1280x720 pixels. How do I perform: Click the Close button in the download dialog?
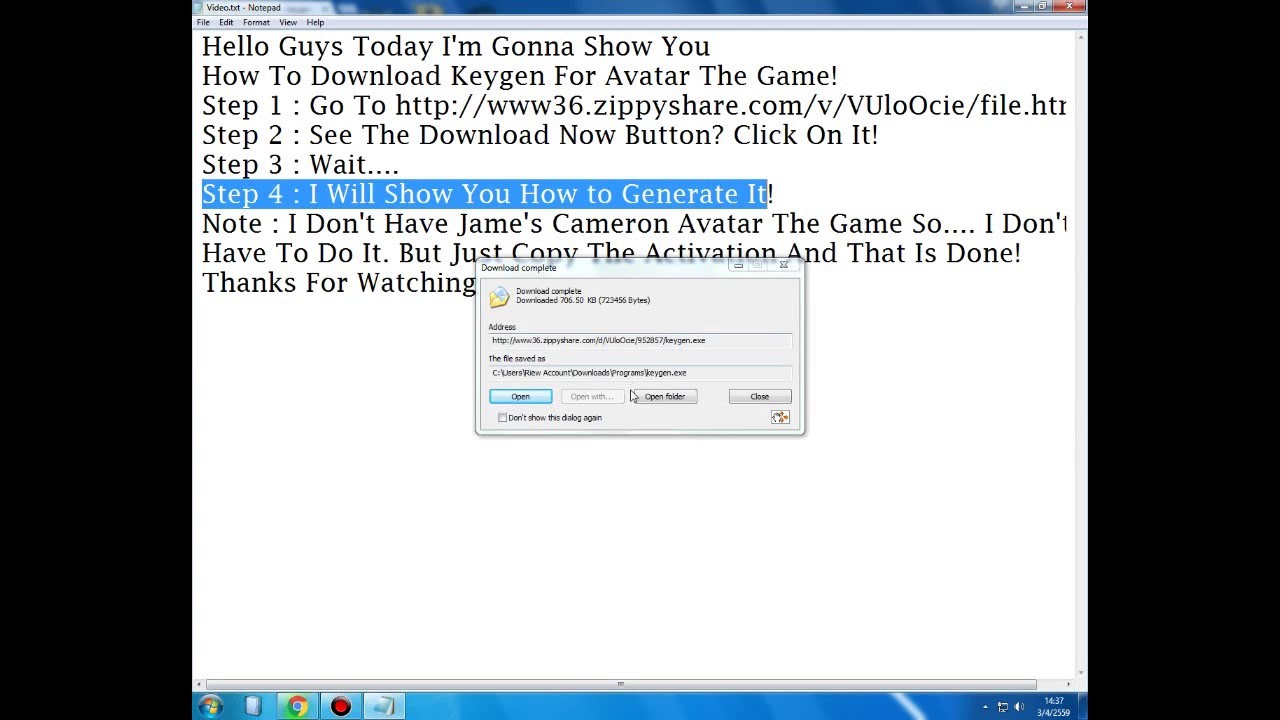pyautogui.click(x=760, y=397)
